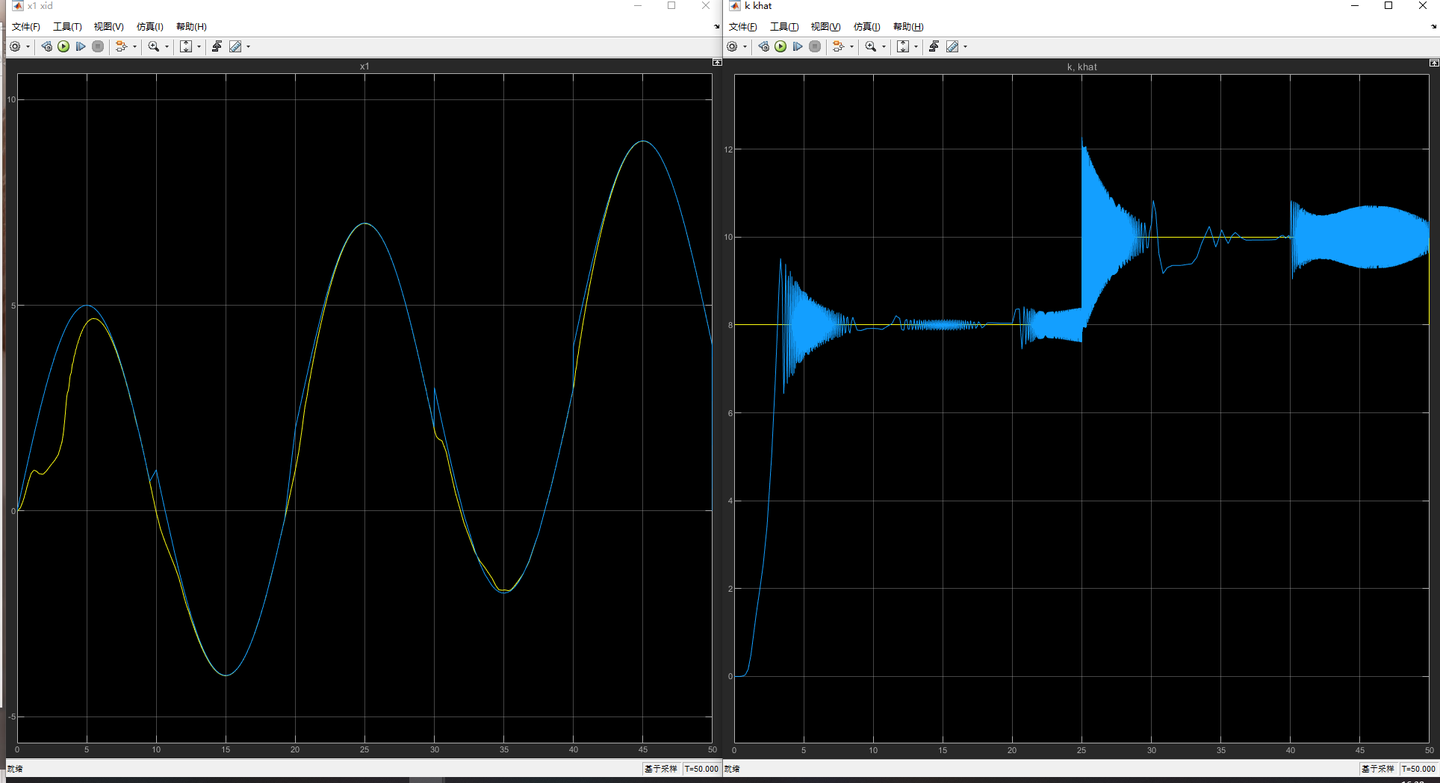
Task: Stop the simulation in the x1 scope
Action: click(x=97, y=46)
